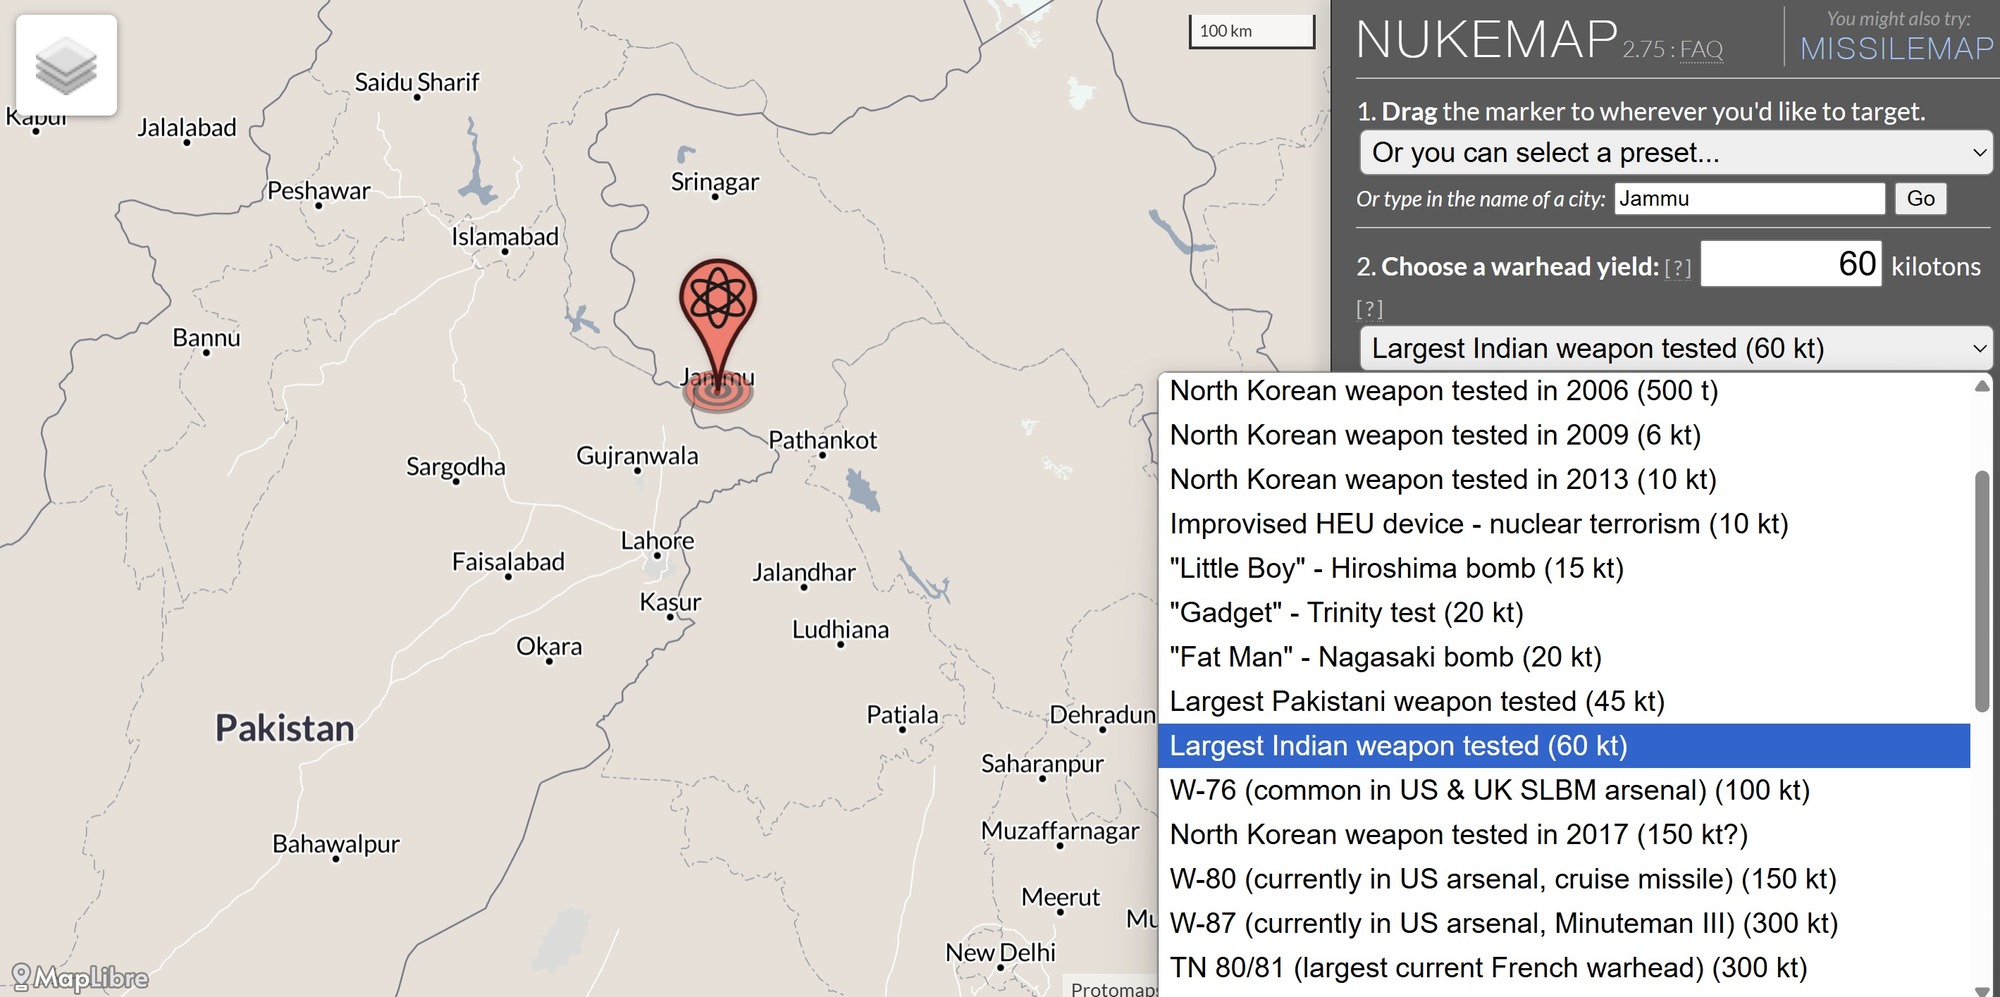Click the Pathankot city label on map
Image resolution: width=2000 pixels, height=997 pixels.
[x=822, y=440]
